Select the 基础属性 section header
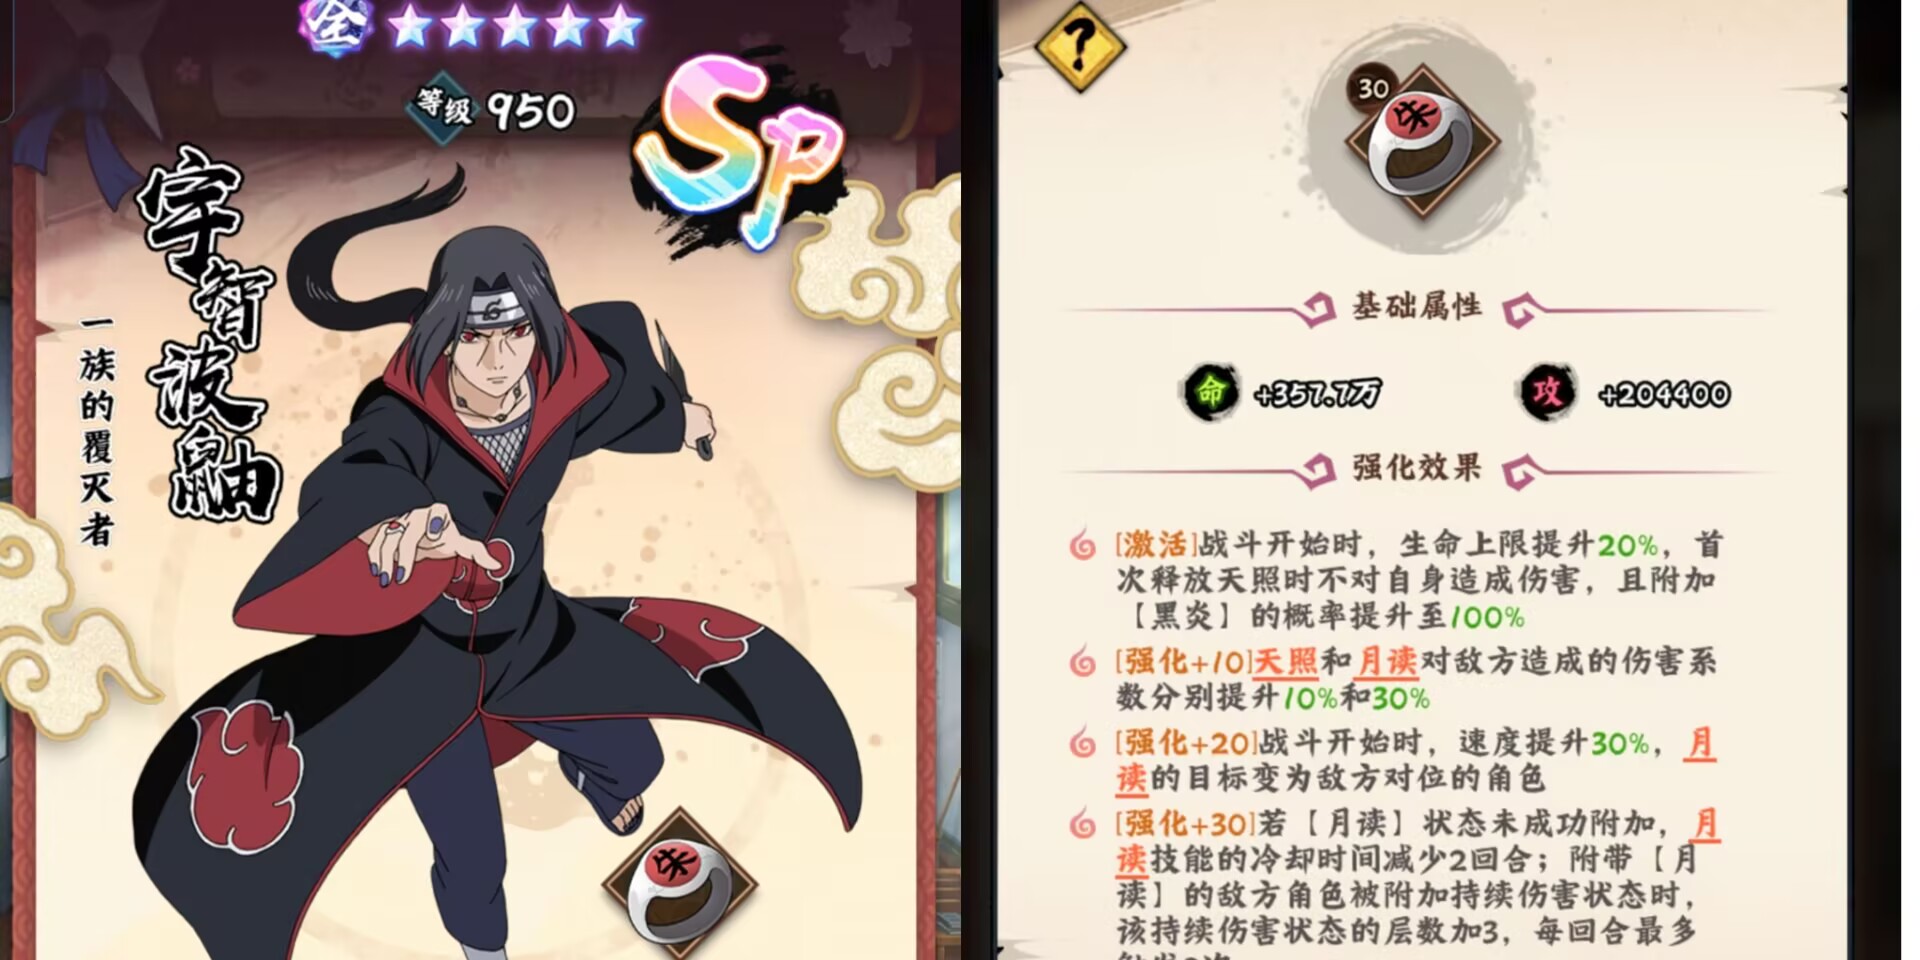Screen dimensions: 1920x960 (x=1416, y=307)
